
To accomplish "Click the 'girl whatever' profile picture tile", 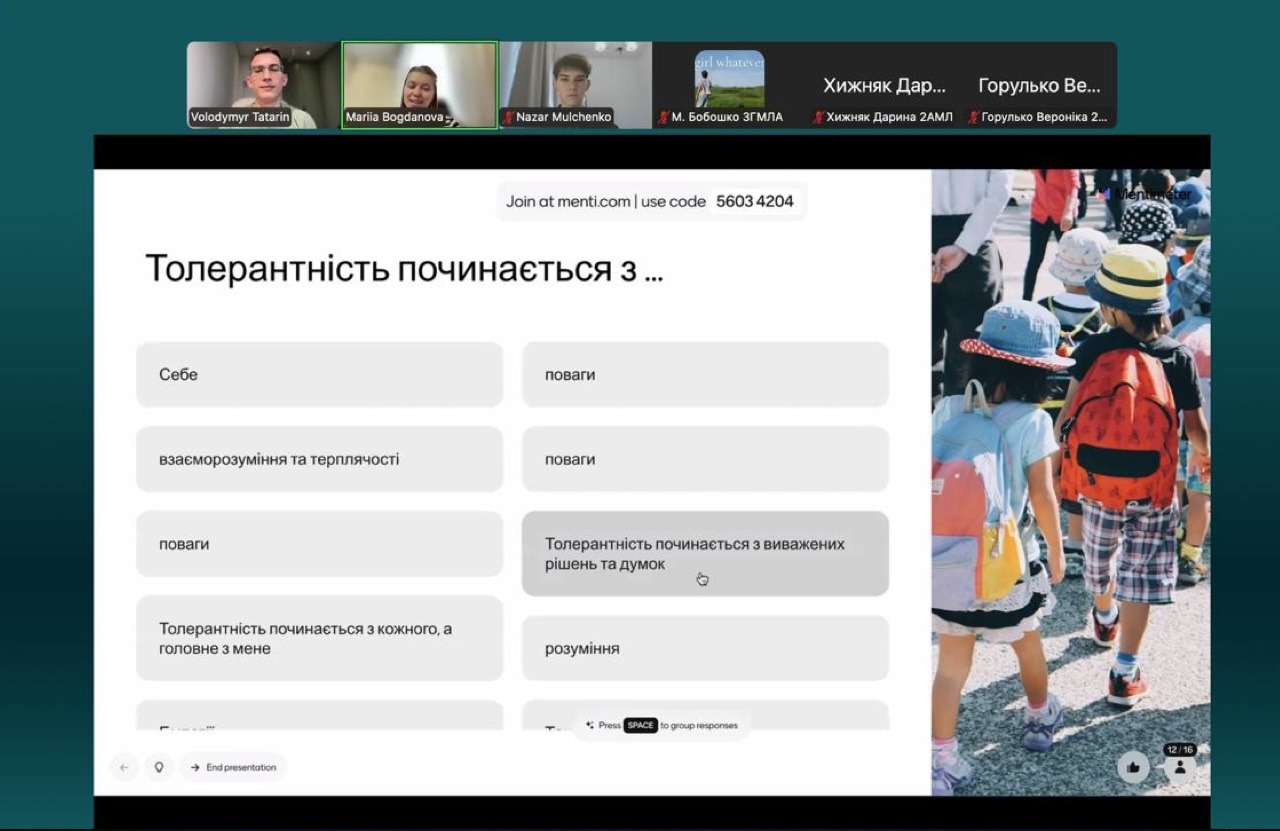I will point(729,79).
